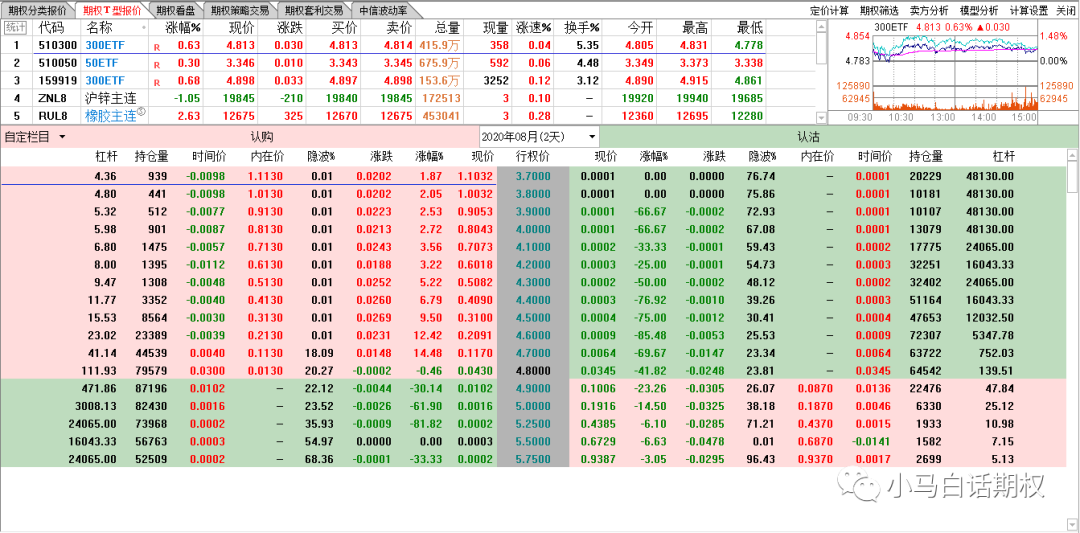1080x533 pixels.
Task: Open the 期权看盘 tab
Action: [175, 10]
